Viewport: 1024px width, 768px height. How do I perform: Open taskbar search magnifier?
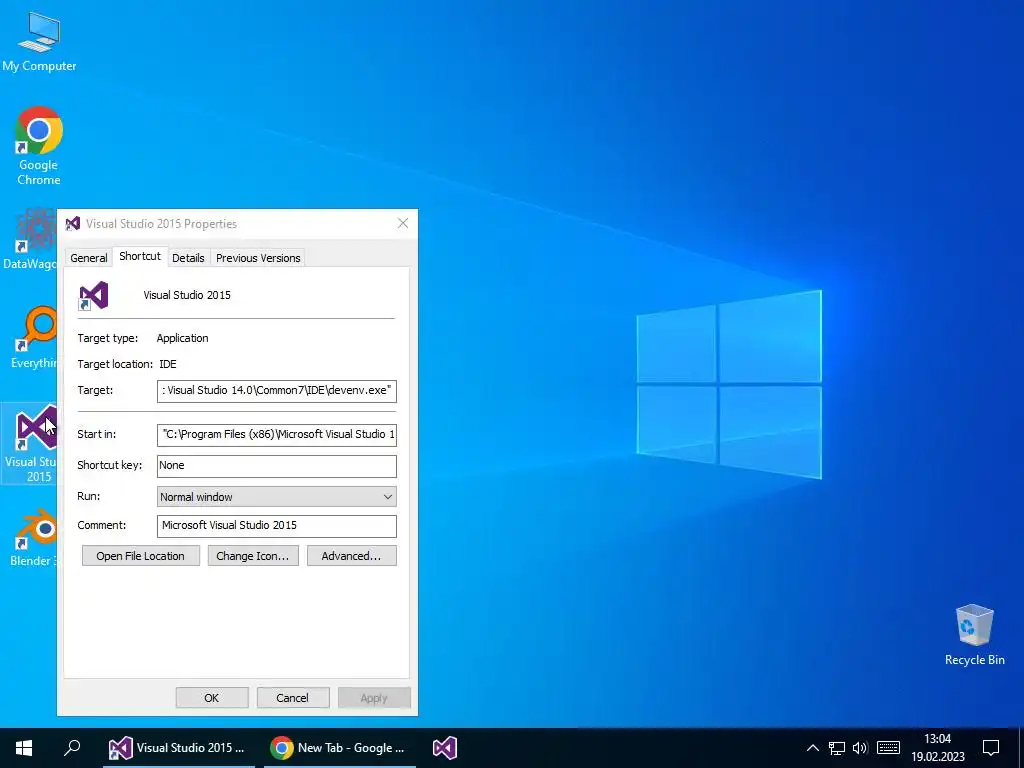pos(72,748)
